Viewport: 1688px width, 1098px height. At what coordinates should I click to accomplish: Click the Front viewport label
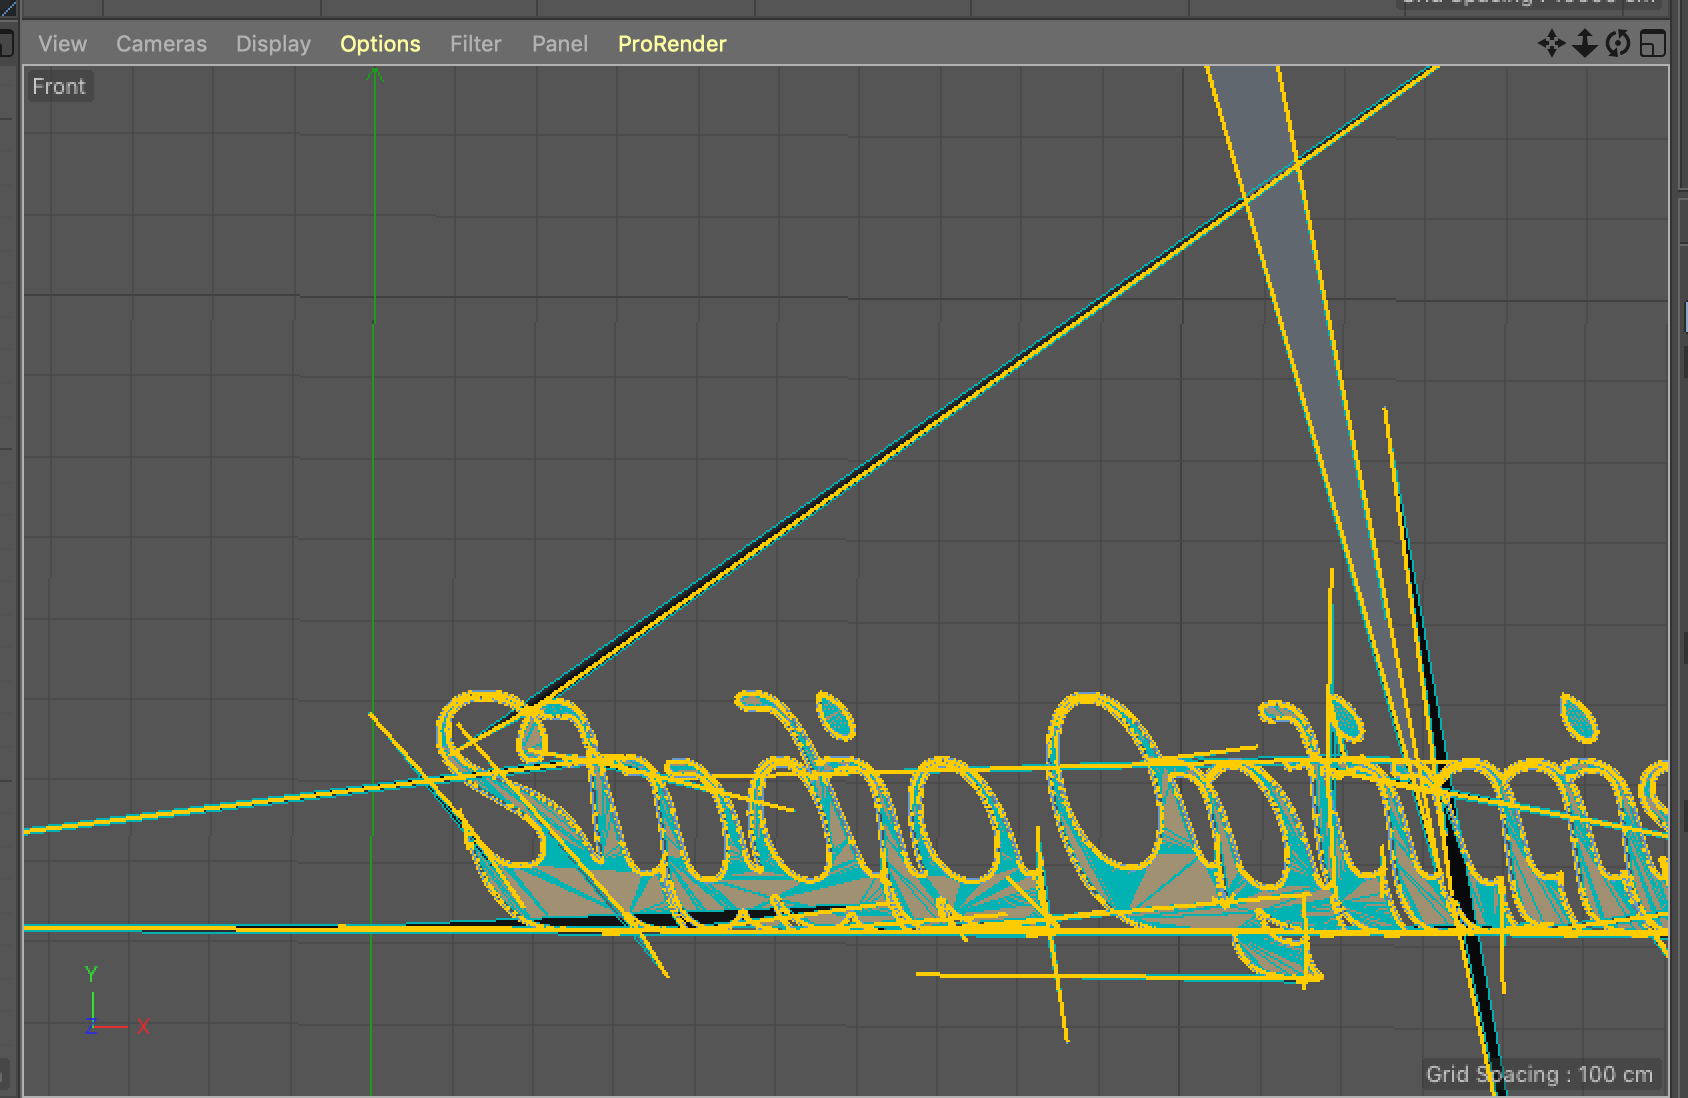pyautogui.click(x=59, y=87)
